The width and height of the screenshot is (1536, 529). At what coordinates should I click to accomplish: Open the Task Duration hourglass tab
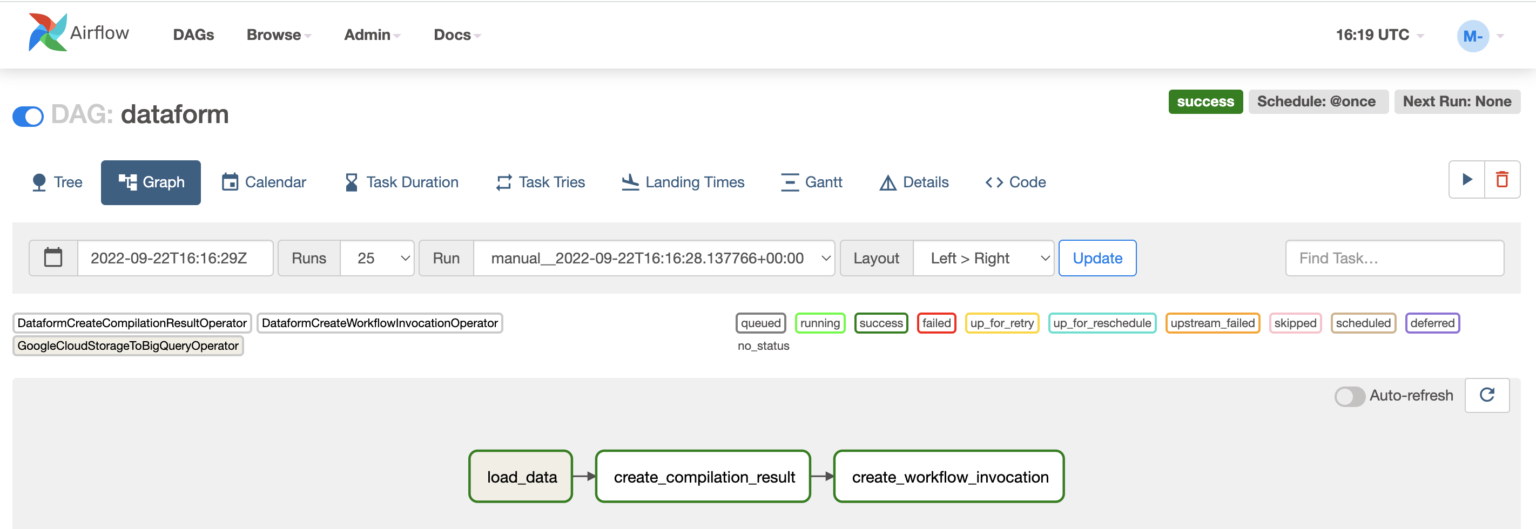(x=402, y=182)
